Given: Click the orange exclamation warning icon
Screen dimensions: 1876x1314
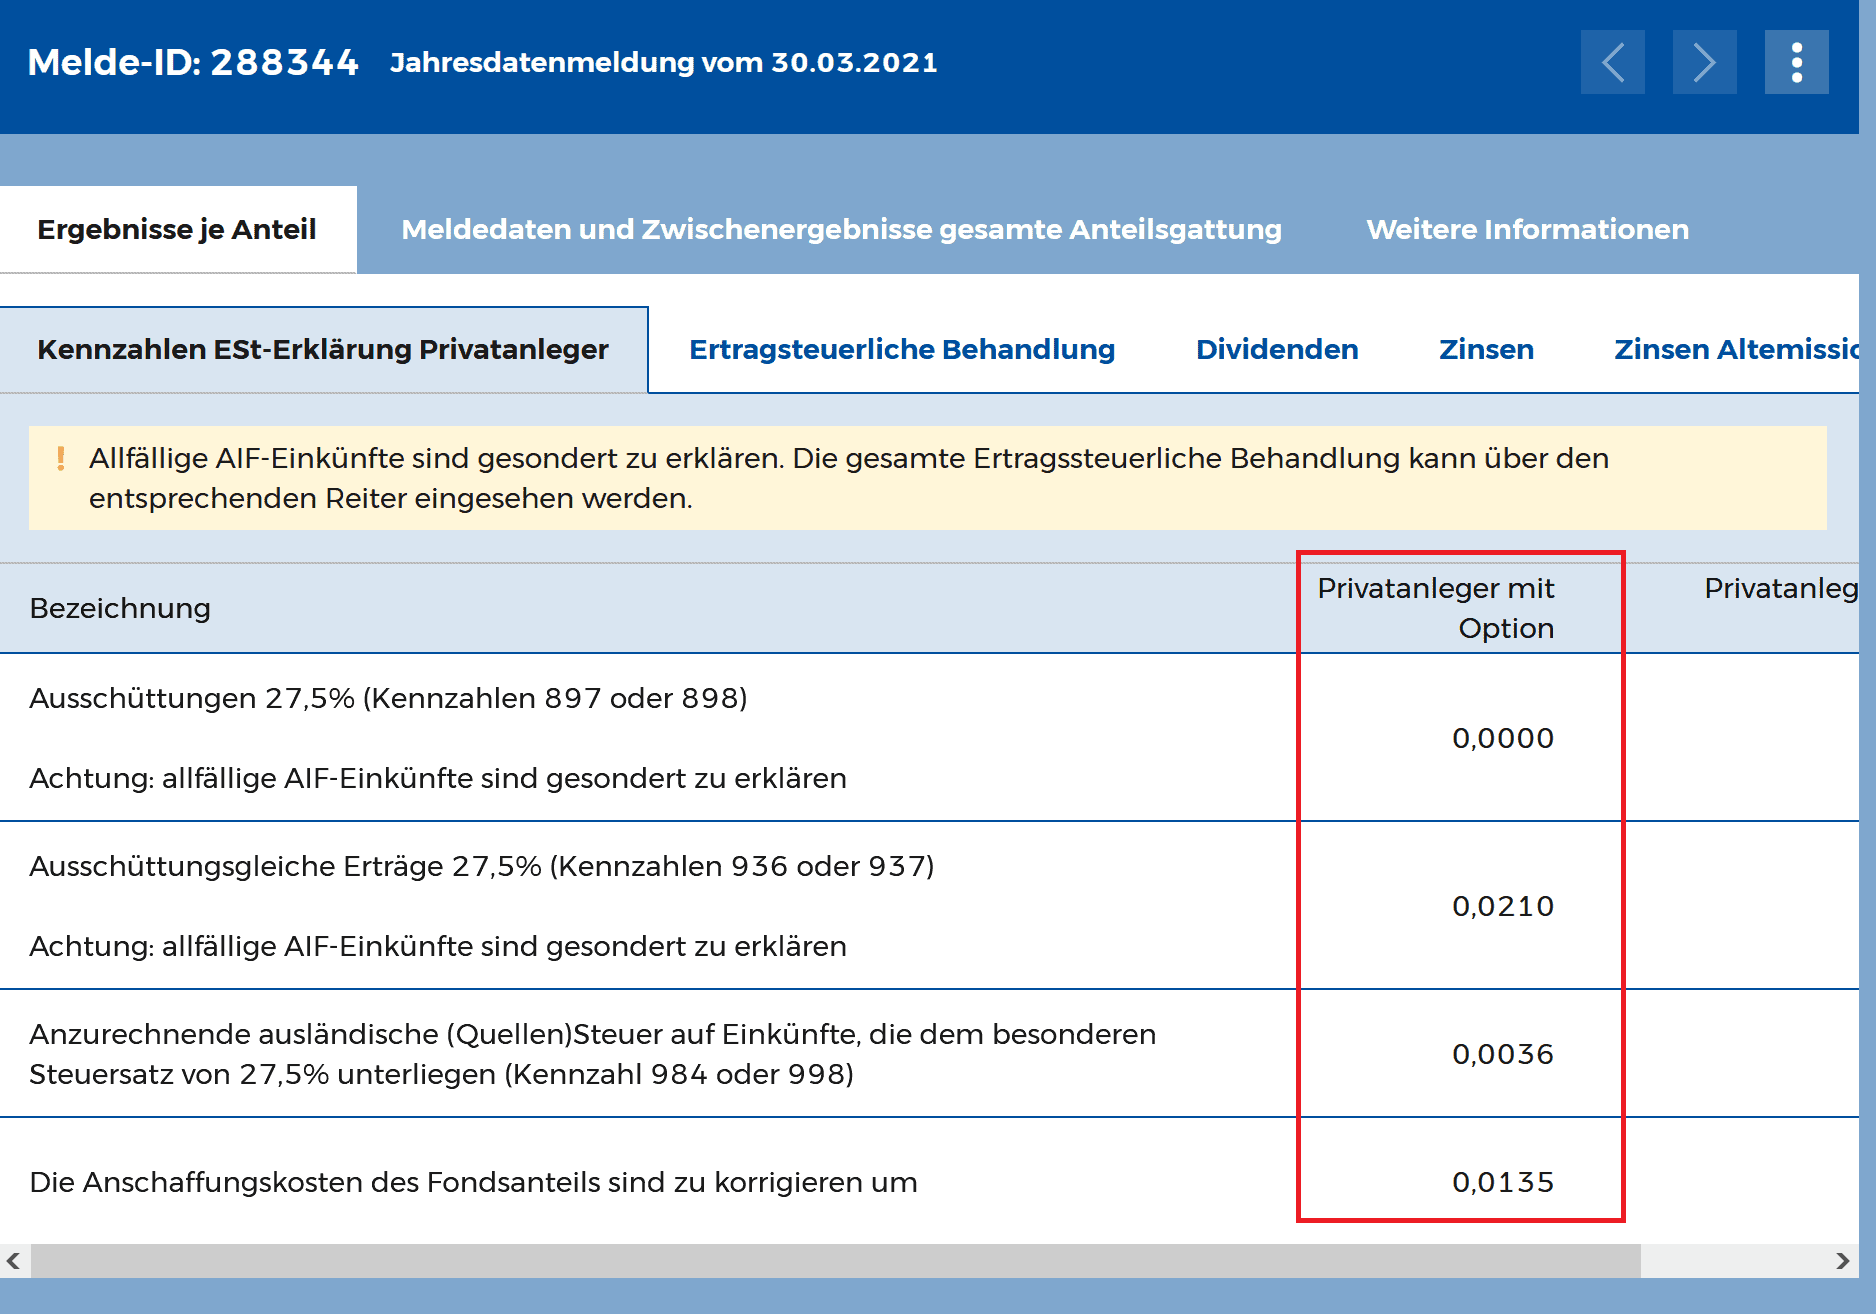Looking at the screenshot, I should (x=61, y=459).
